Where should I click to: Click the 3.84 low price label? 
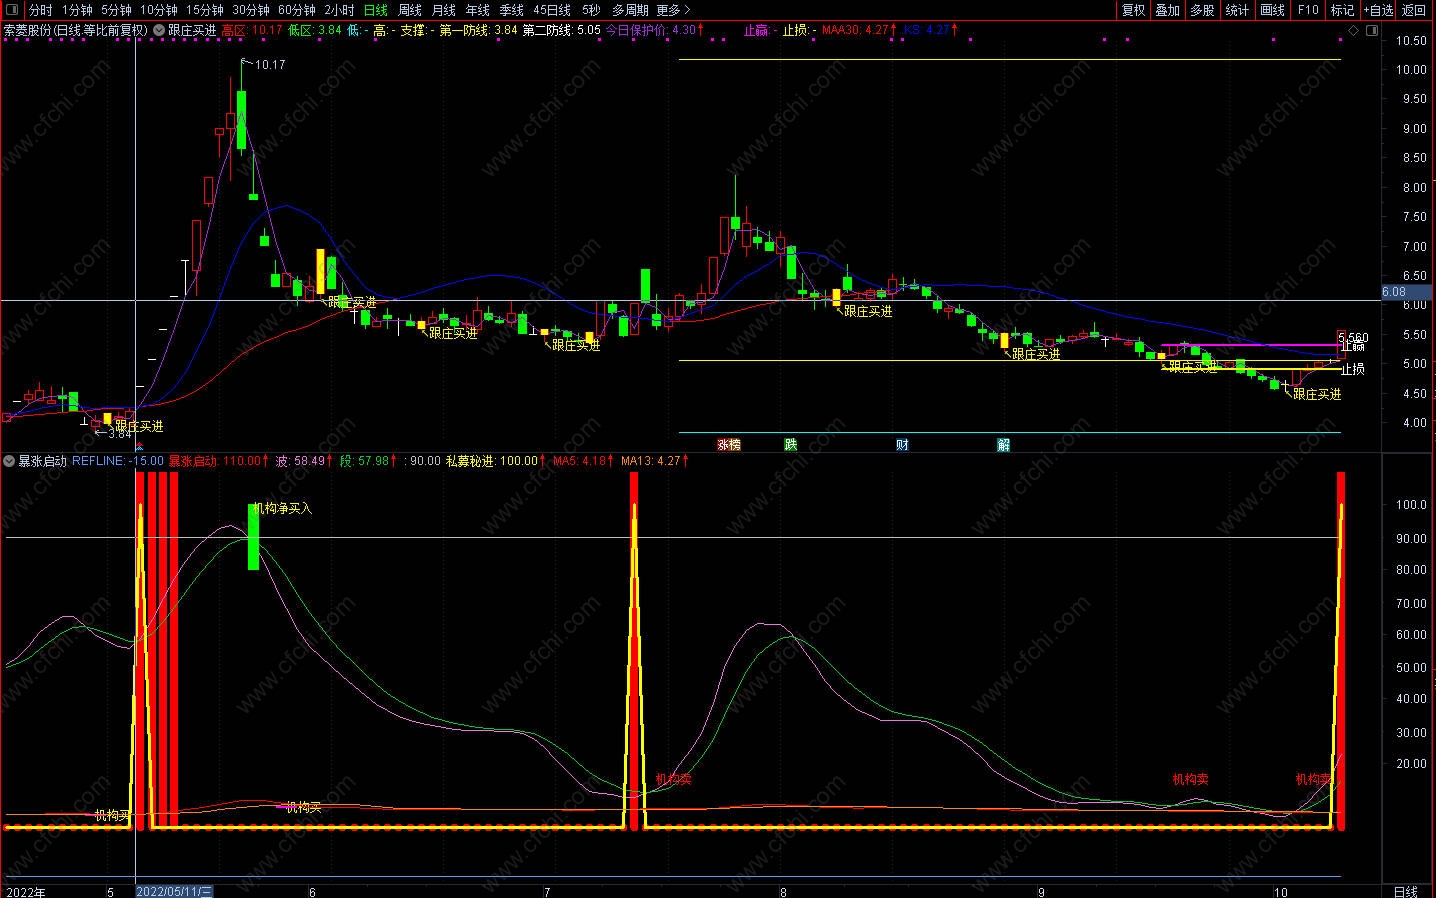click(x=119, y=434)
